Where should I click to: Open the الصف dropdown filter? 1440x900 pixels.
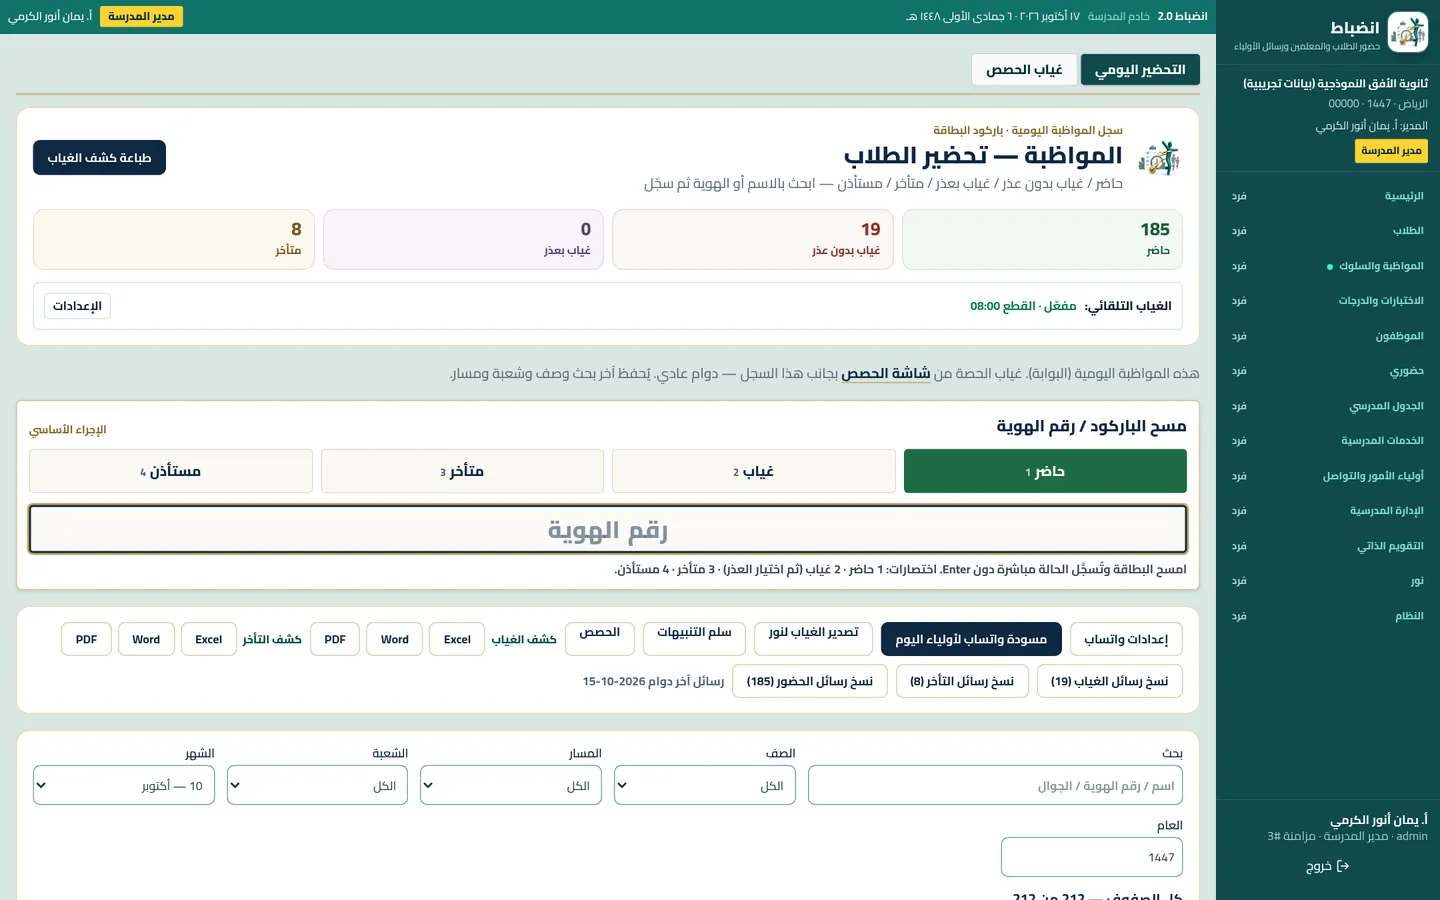(x=705, y=786)
